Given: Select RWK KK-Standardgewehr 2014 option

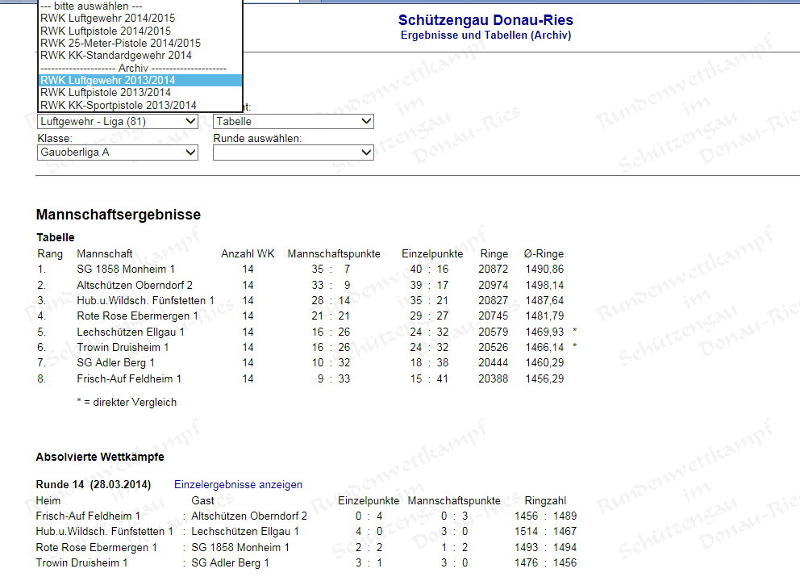Looking at the screenshot, I should [140, 56].
